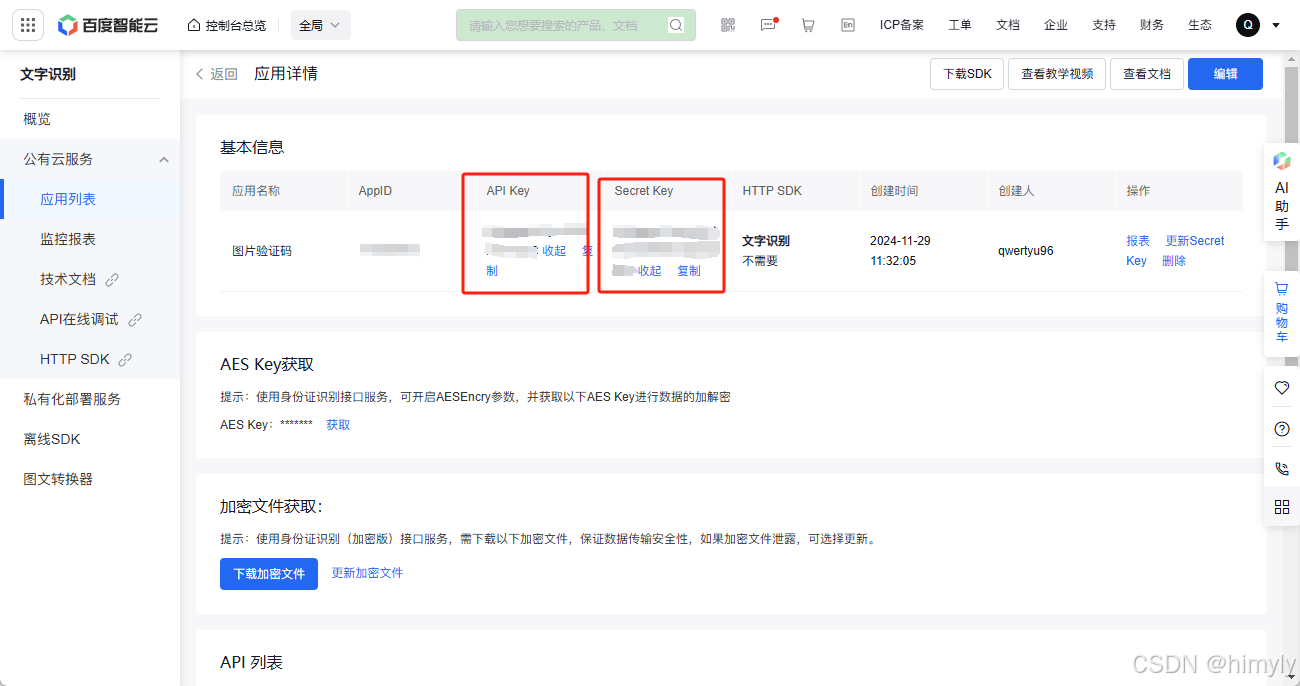Open 支持 in top navigation

pos(1104,25)
